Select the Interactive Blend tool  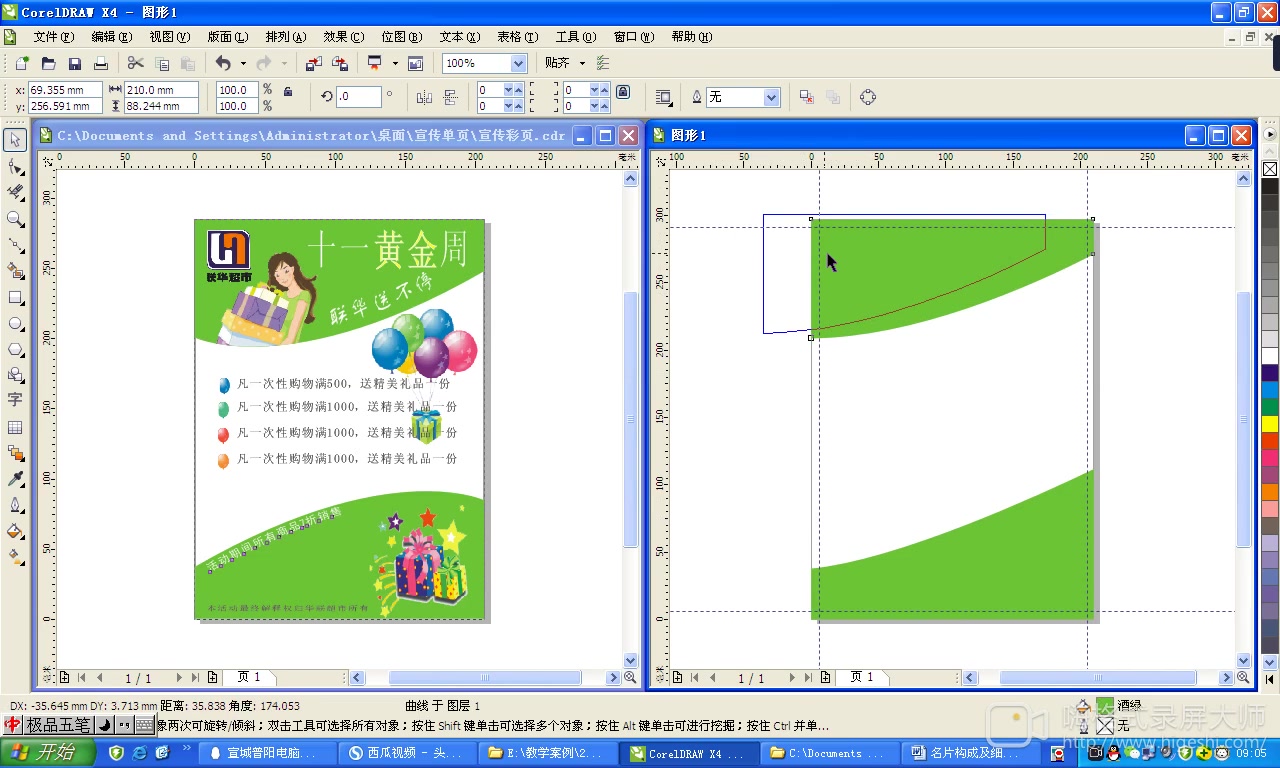click(15, 453)
